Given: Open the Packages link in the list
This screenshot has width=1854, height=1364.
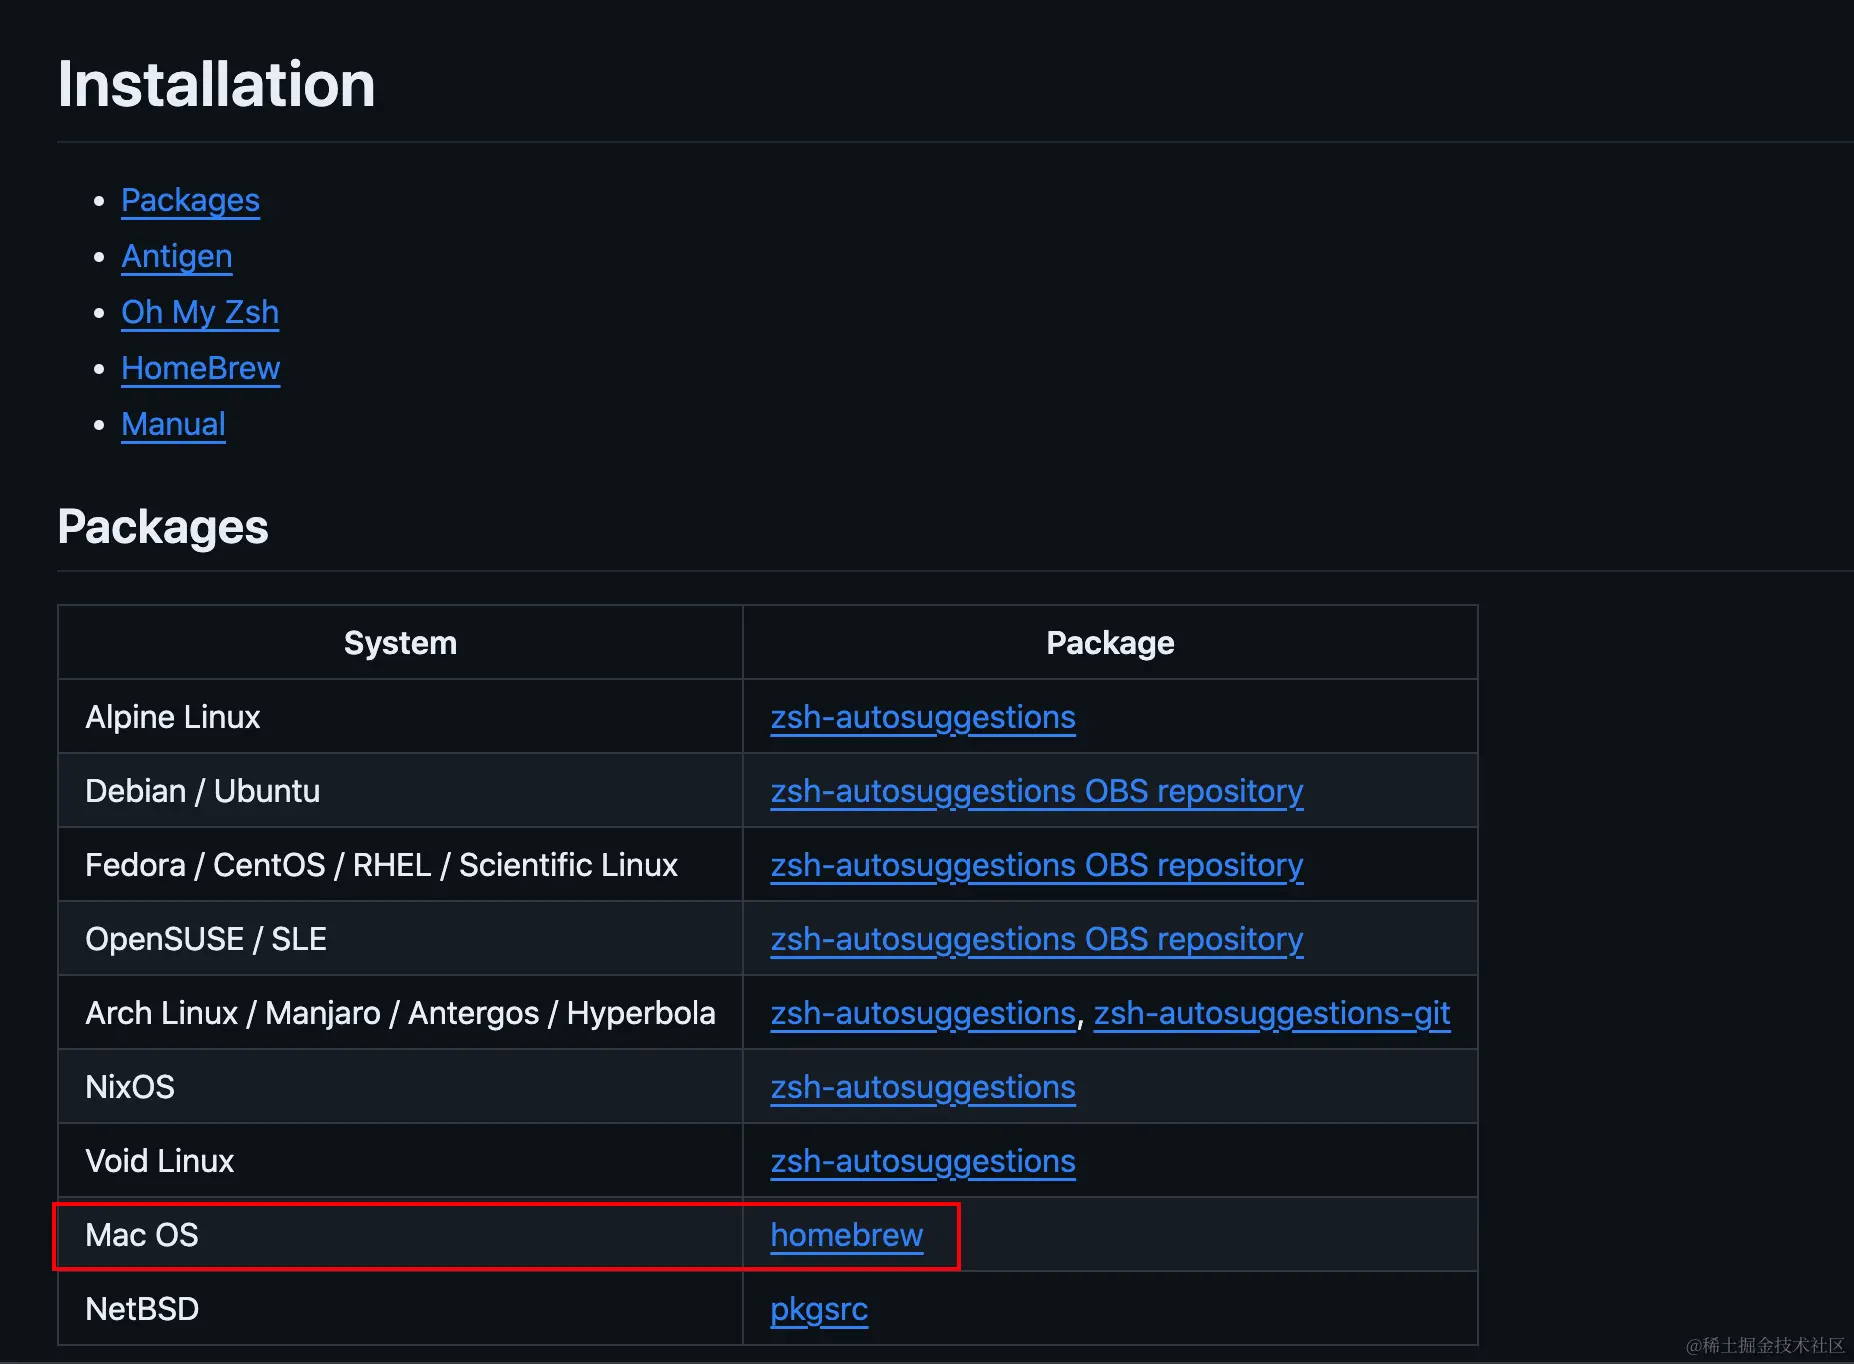Looking at the screenshot, I should 190,200.
